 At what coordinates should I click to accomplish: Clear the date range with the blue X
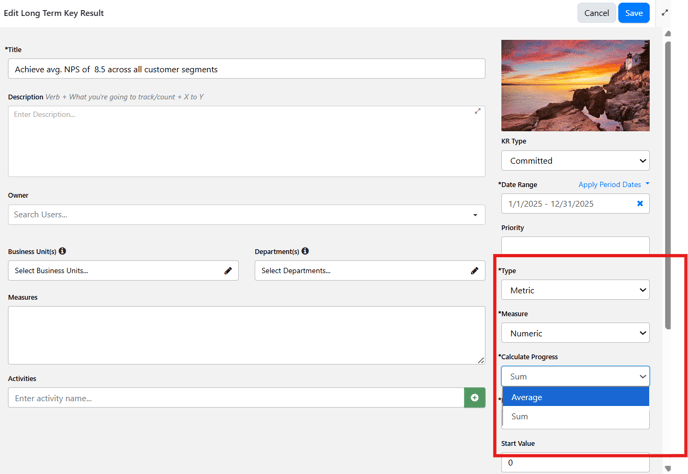[x=640, y=204]
